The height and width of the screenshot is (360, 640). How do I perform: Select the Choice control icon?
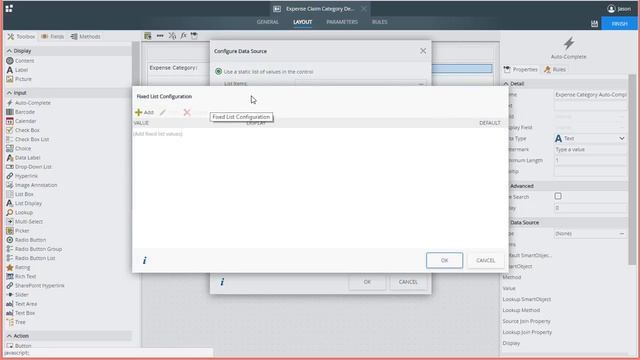click(10, 149)
